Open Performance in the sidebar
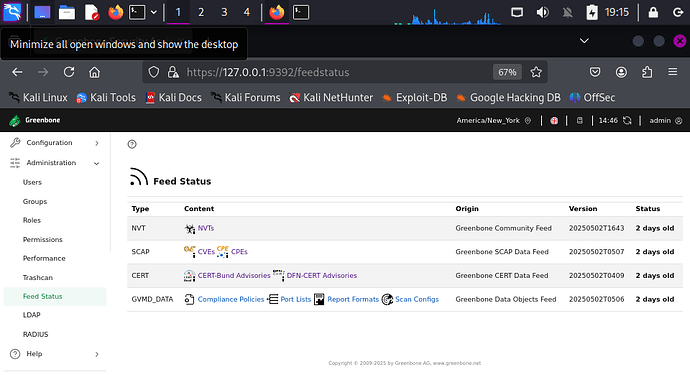 coord(44,258)
